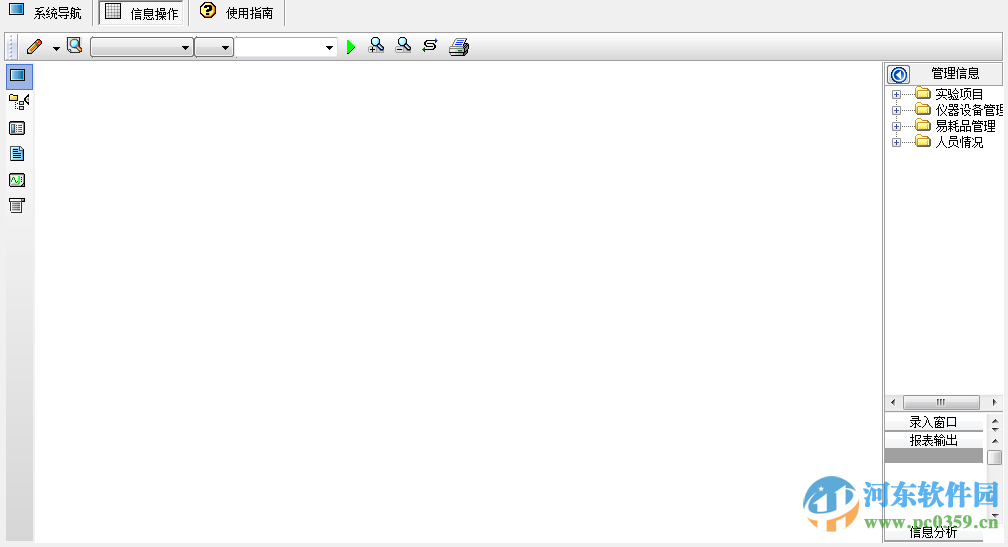
Task: Click the form list view sidebar icon
Action: pos(17,128)
